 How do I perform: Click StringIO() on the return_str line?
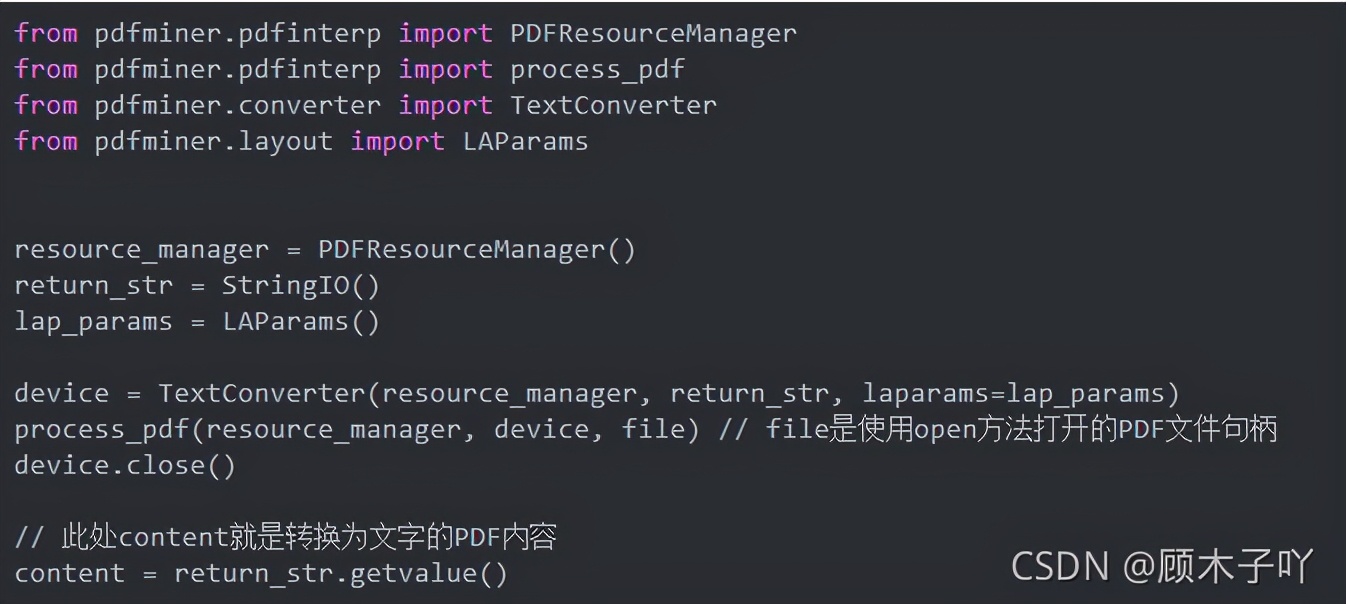301,285
